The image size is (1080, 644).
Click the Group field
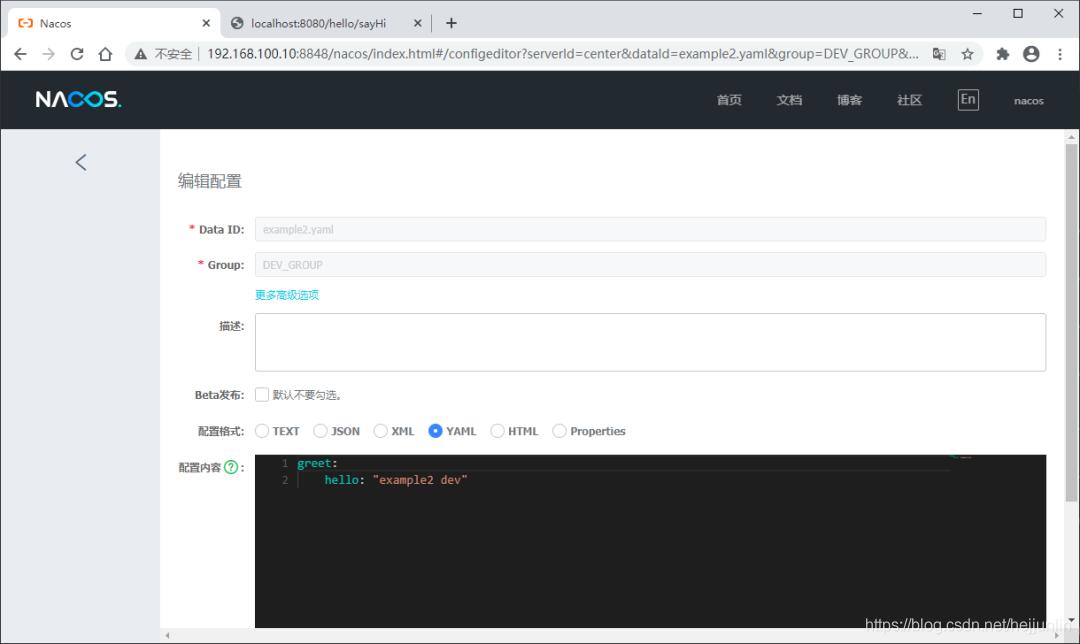click(x=650, y=264)
